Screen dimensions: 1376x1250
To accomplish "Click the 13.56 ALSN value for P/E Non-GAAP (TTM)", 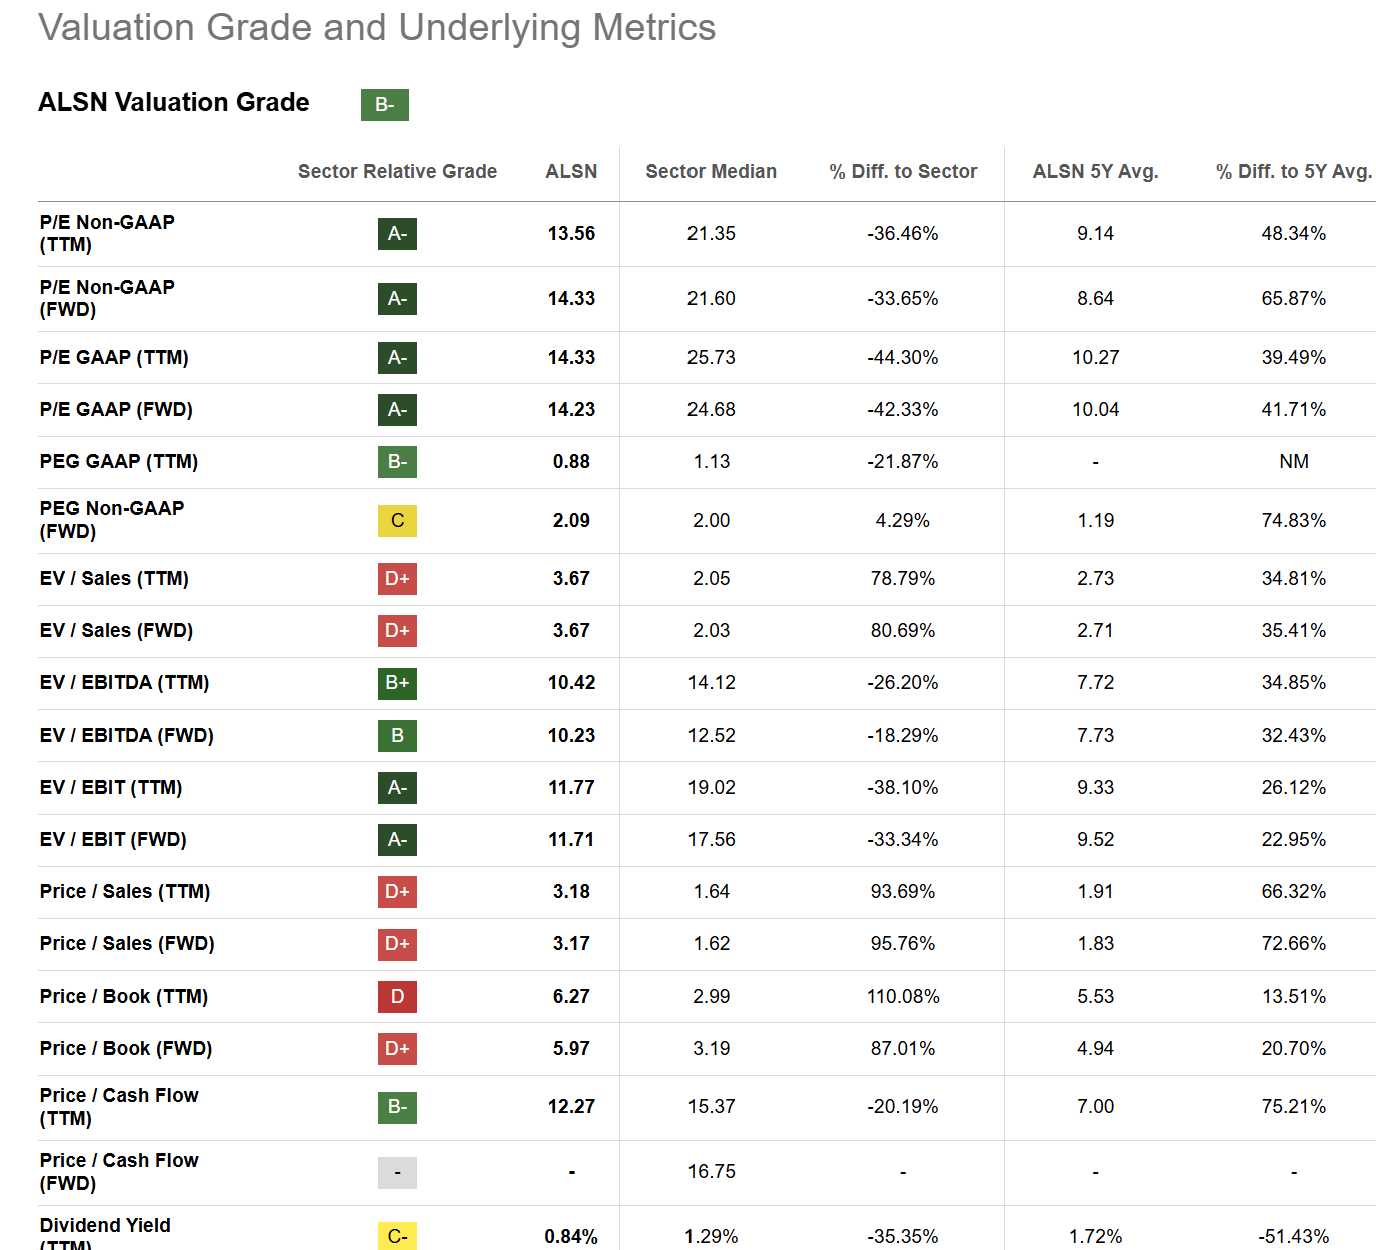I will point(571,234).
